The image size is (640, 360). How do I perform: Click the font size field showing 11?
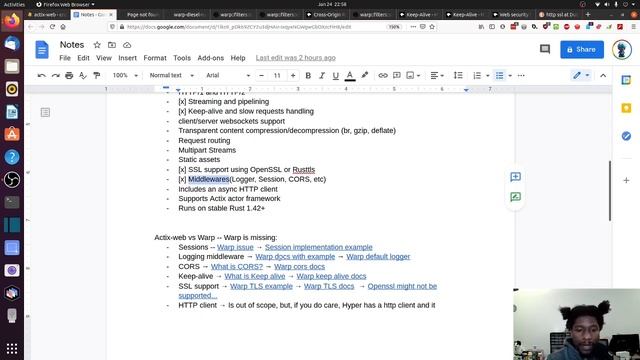tap(277, 76)
